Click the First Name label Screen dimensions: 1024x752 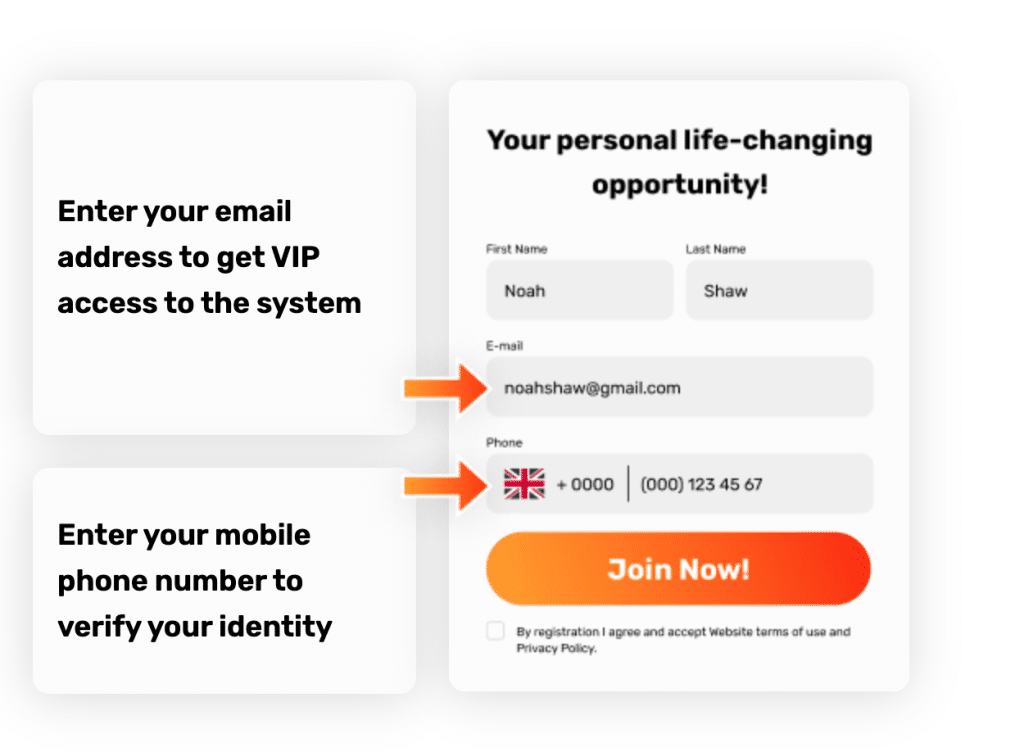click(517, 249)
